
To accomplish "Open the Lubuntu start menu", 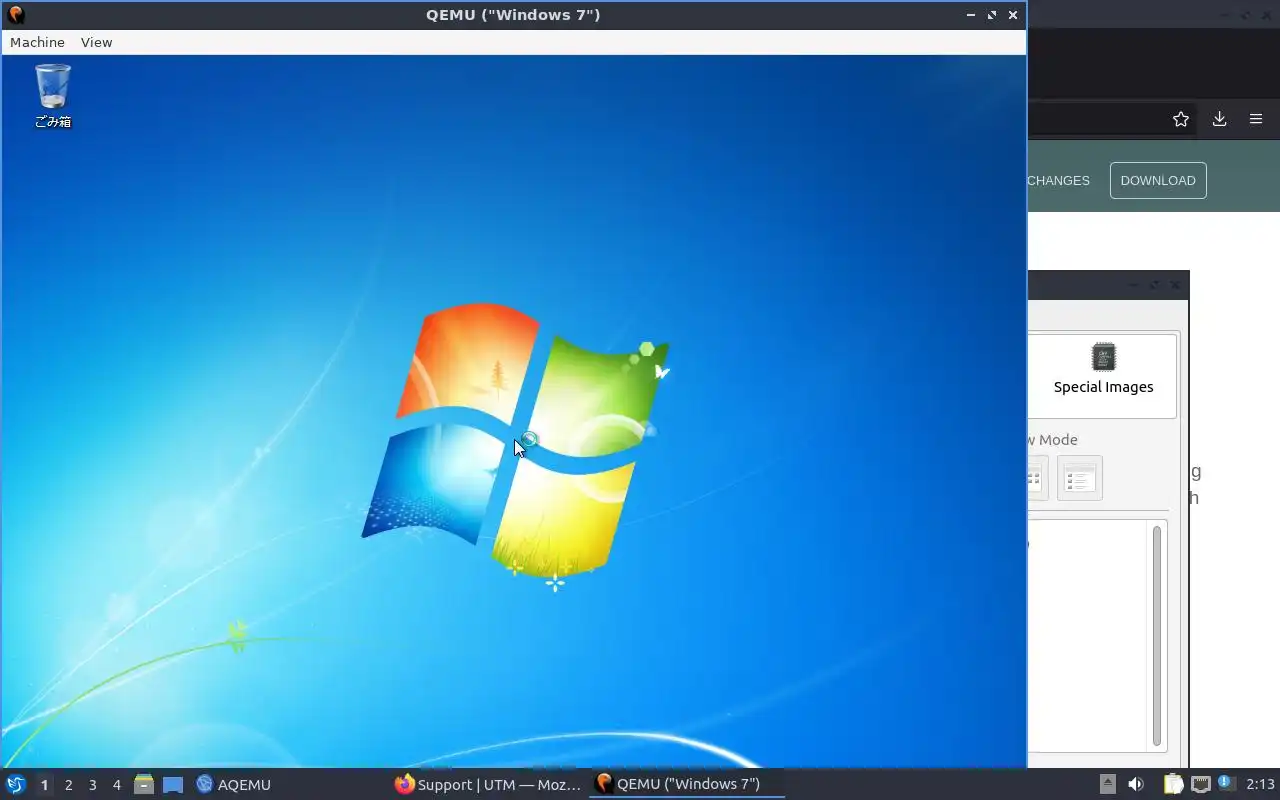I will point(15,784).
